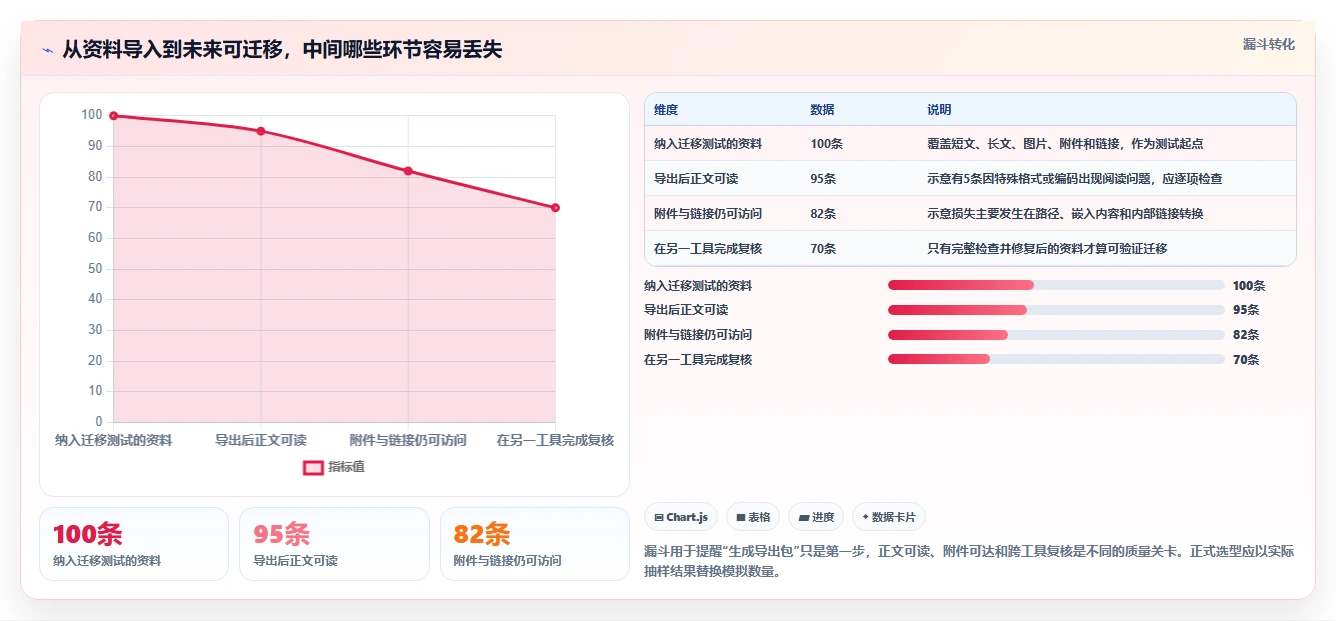This screenshot has height=621, width=1336.
Task: Click the progress bar for 纳入迁移测试的资料
Action: [x=1056, y=286]
